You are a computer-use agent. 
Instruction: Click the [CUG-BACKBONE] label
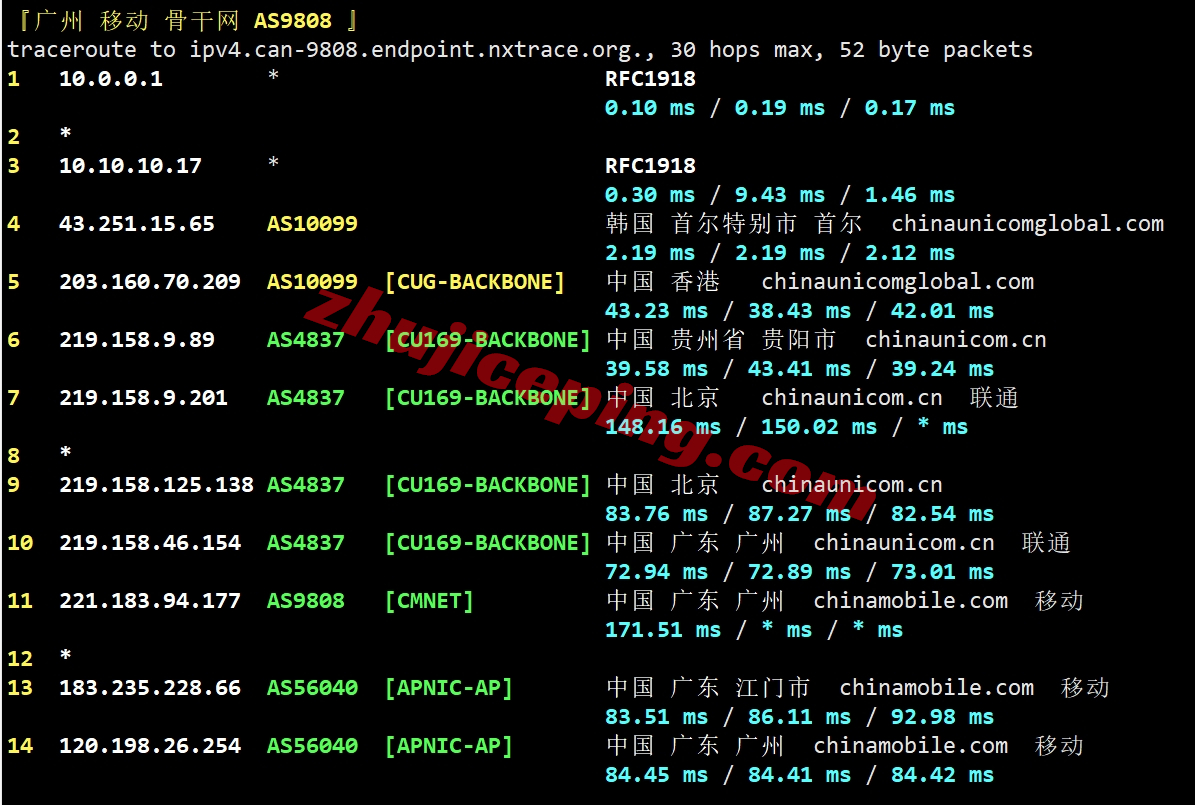pos(475,282)
